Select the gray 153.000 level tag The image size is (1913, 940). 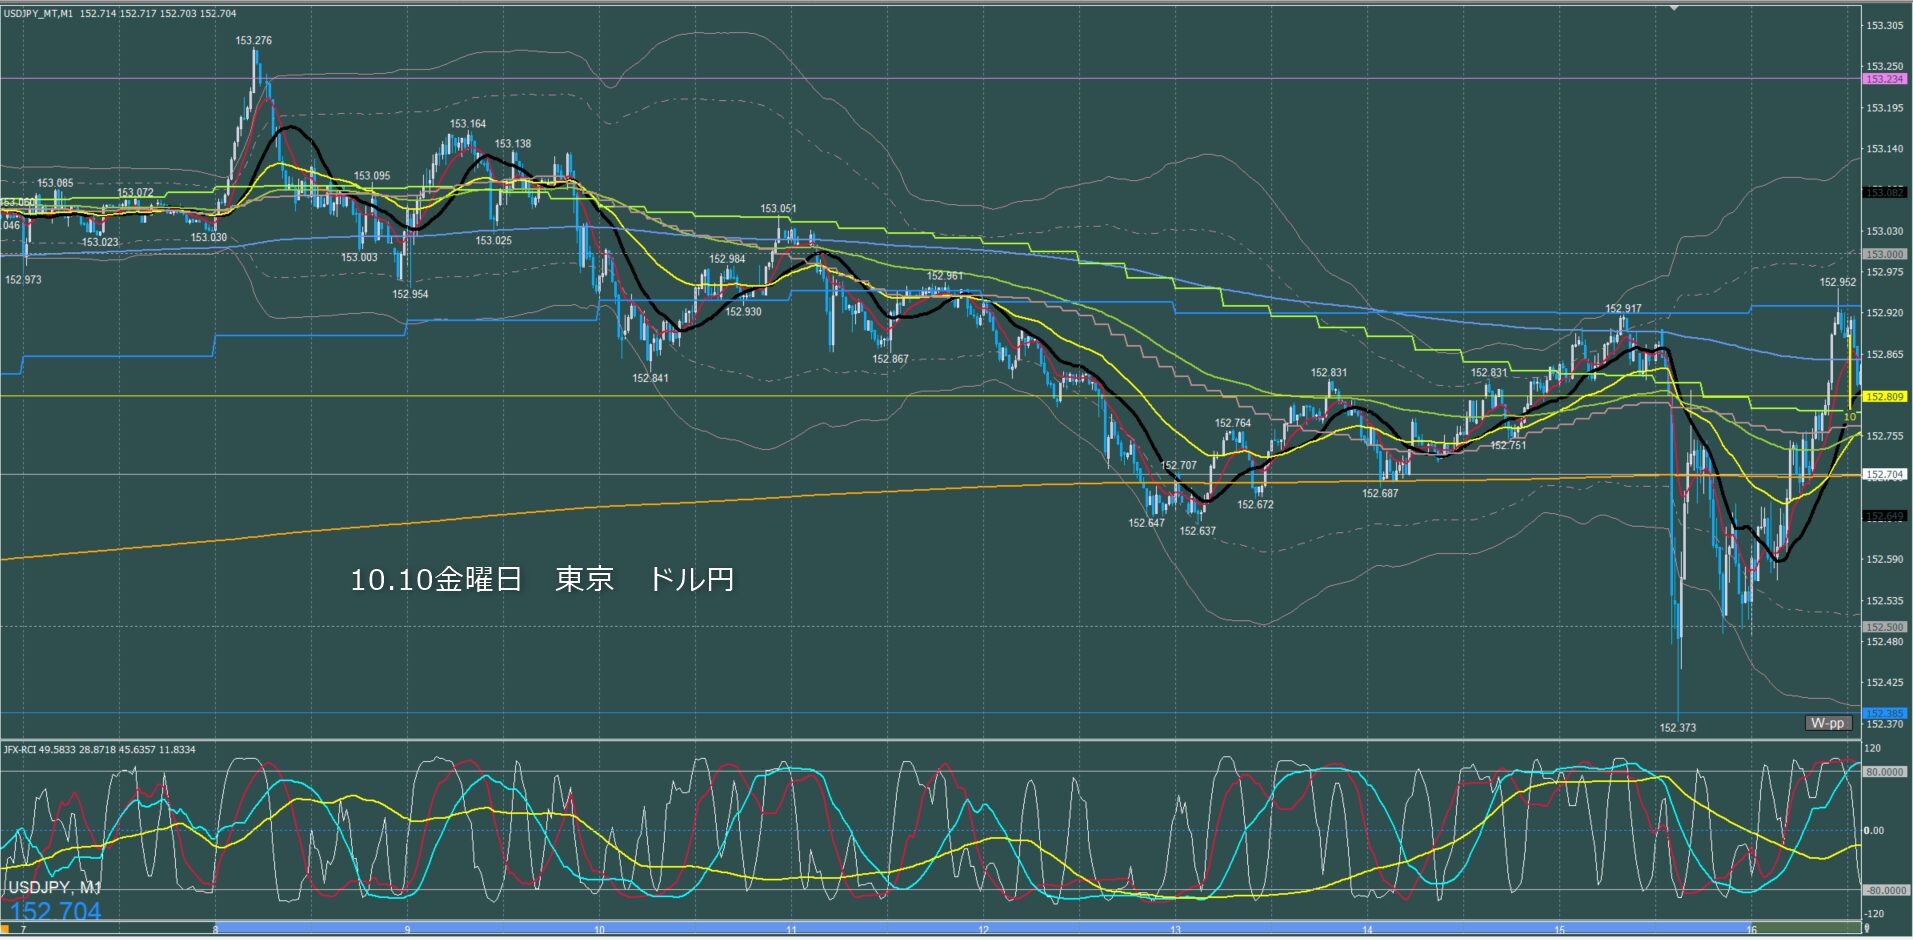1883,254
